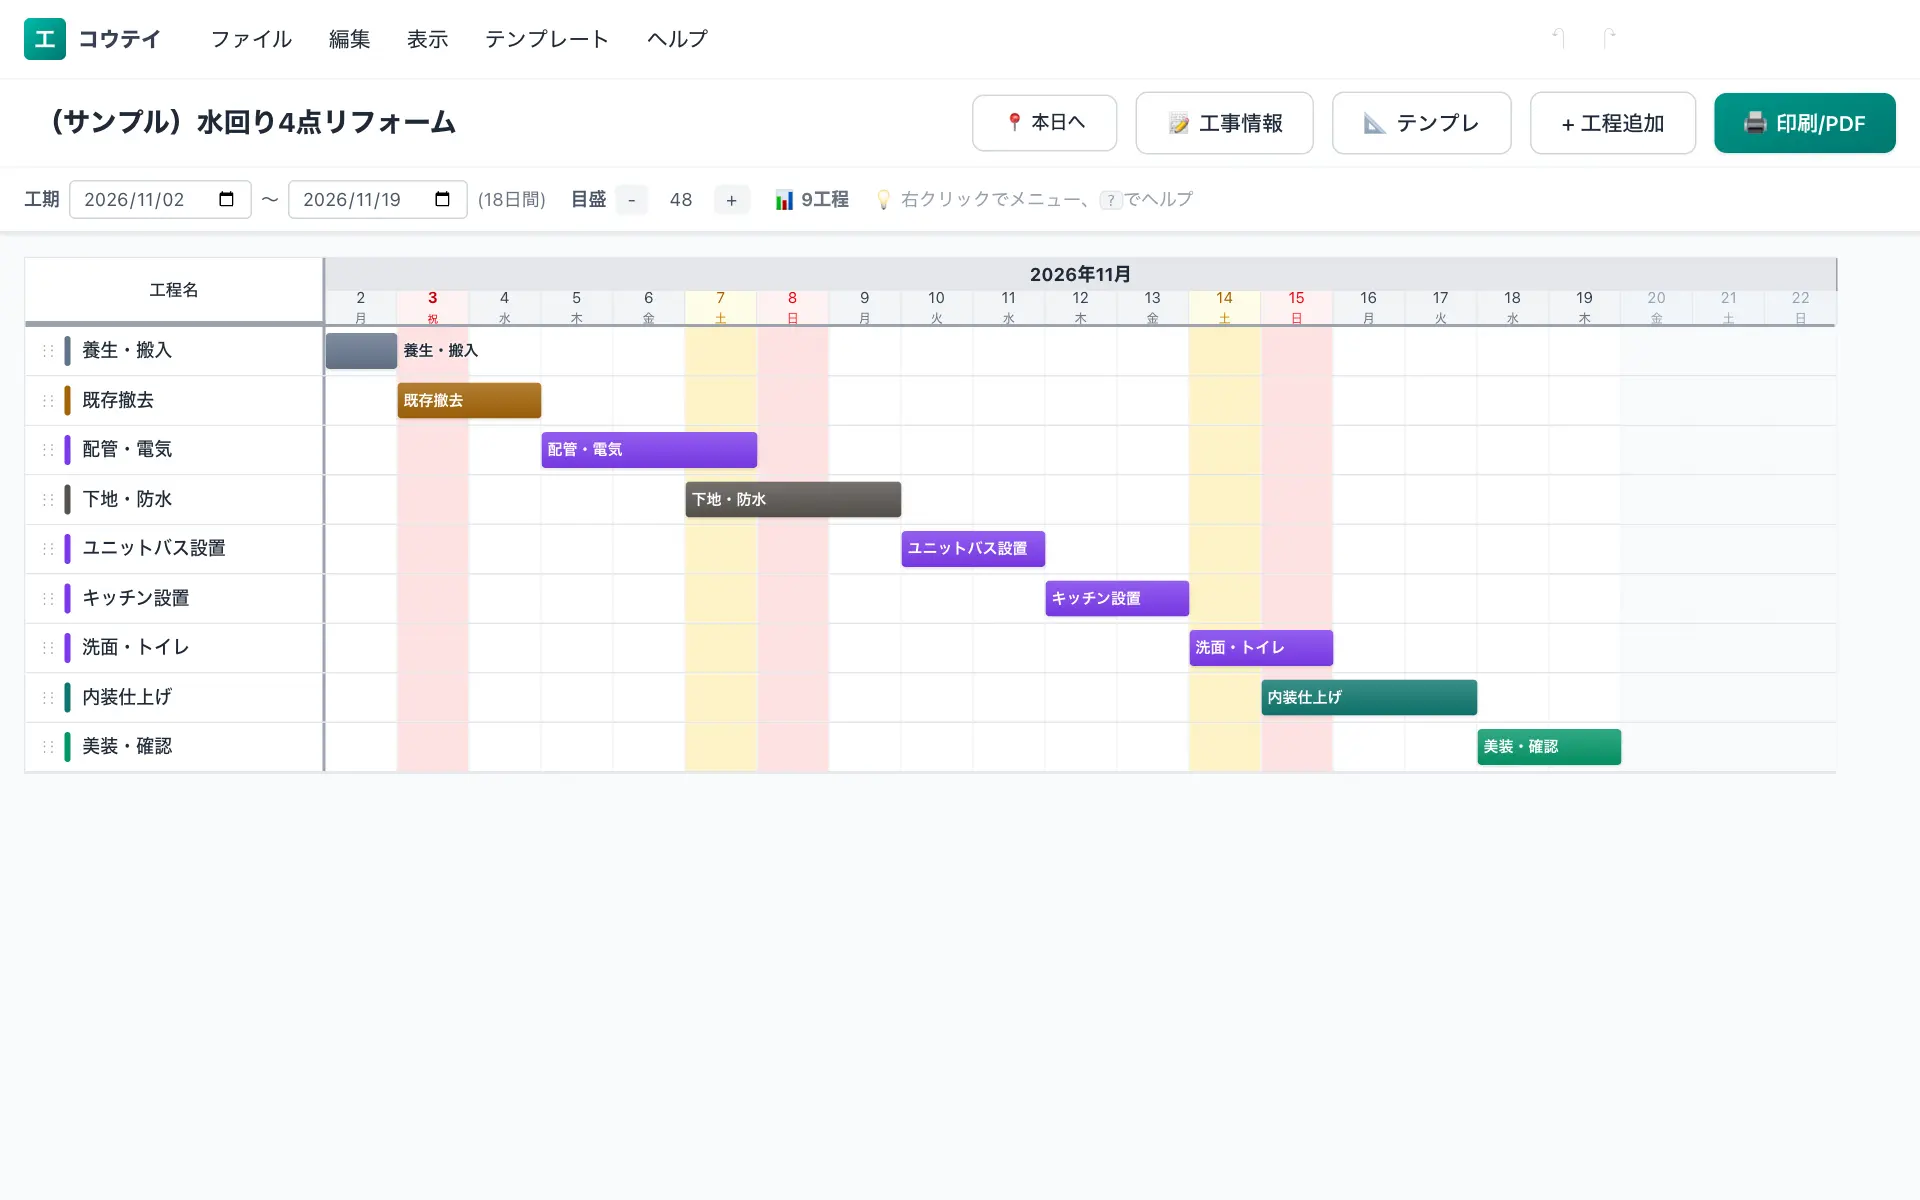Open the 編集 menu

(350, 39)
